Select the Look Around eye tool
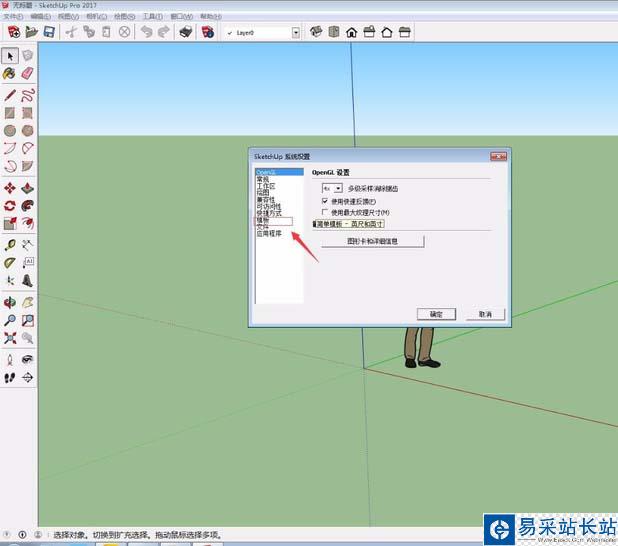 tap(27, 360)
